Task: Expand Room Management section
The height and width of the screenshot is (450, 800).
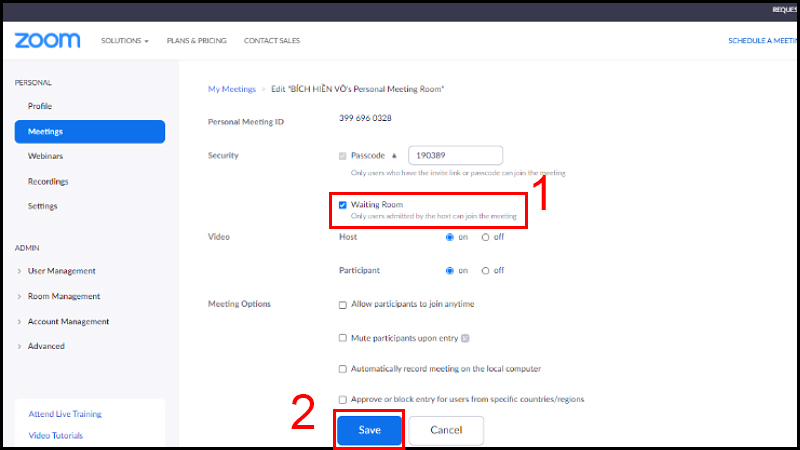Action: click(64, 296)
